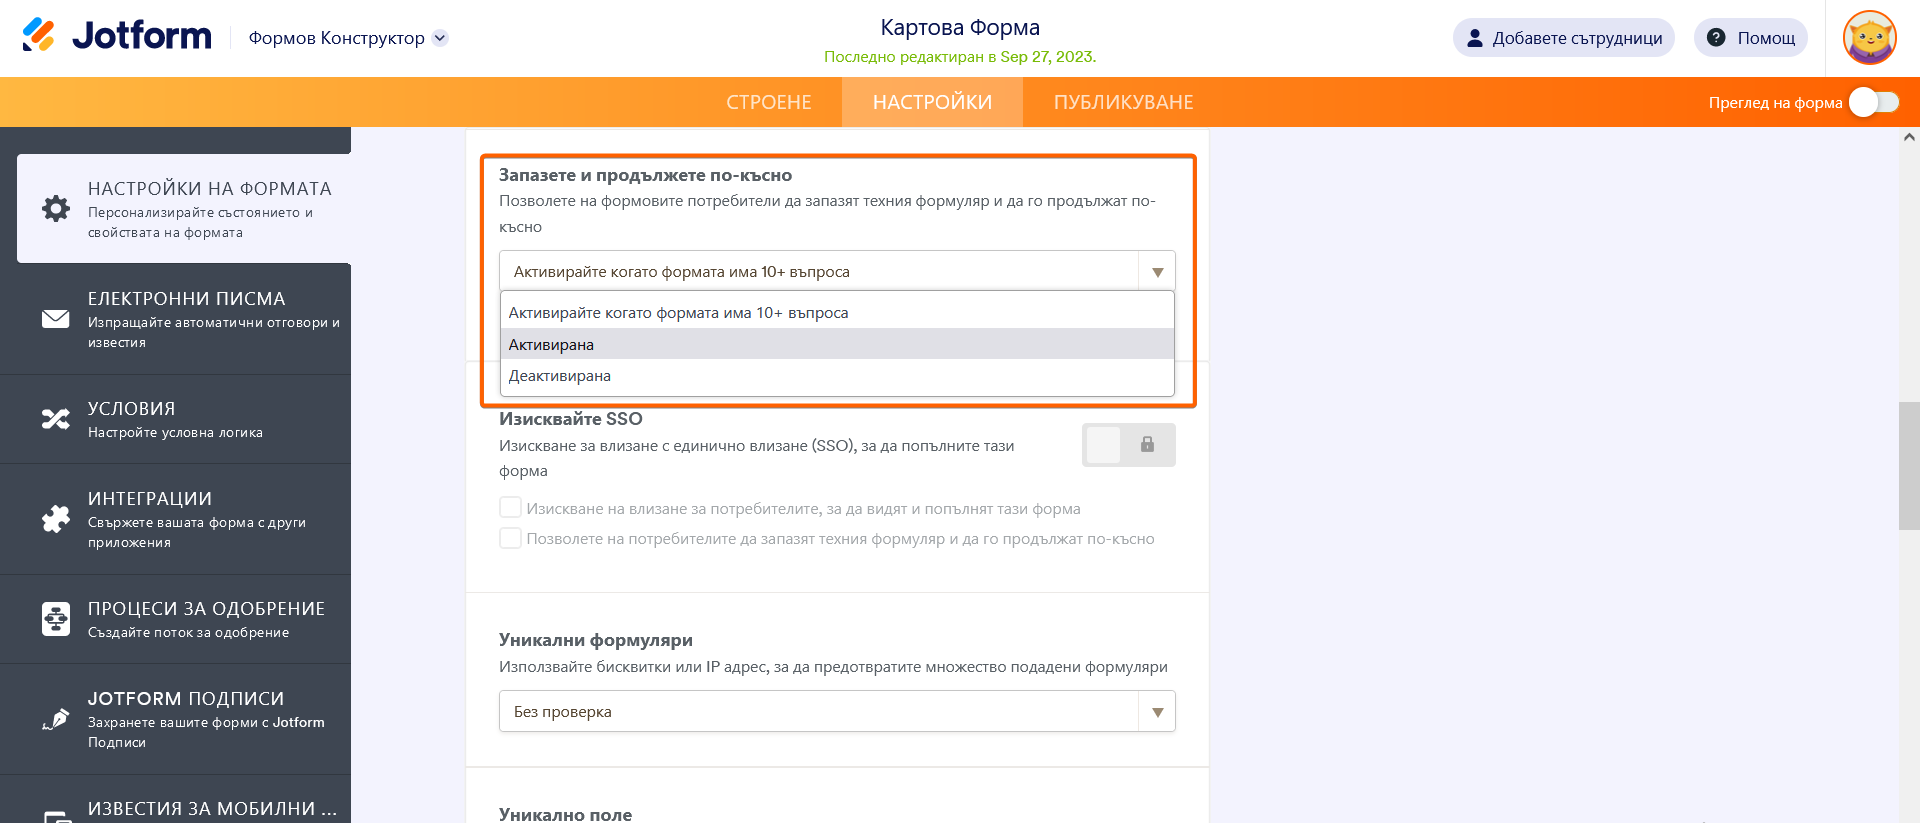
Task: Select the Активирана option in the list
Action: pos(551,345)
